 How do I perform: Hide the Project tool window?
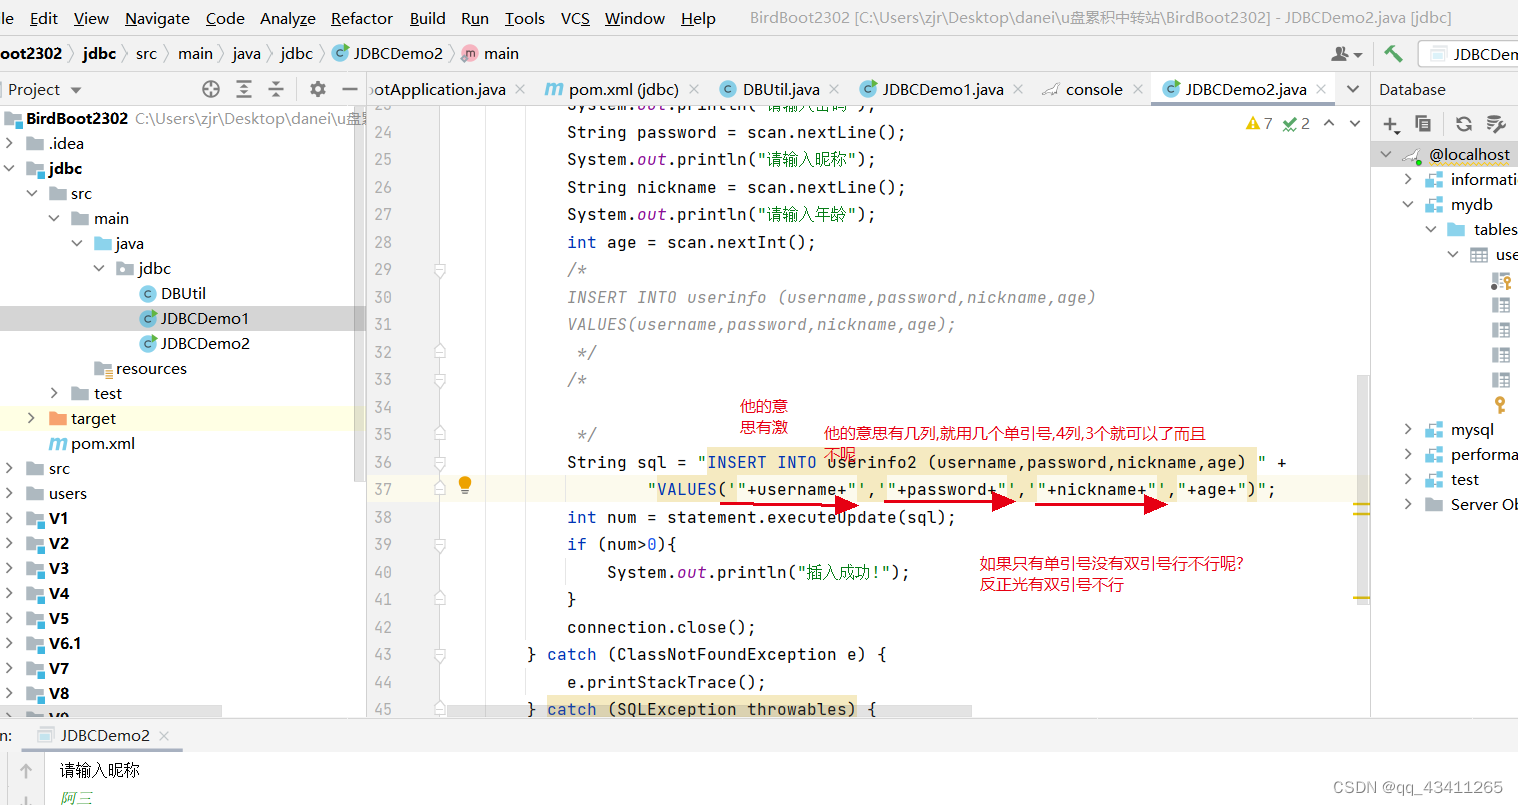(350, 89)
